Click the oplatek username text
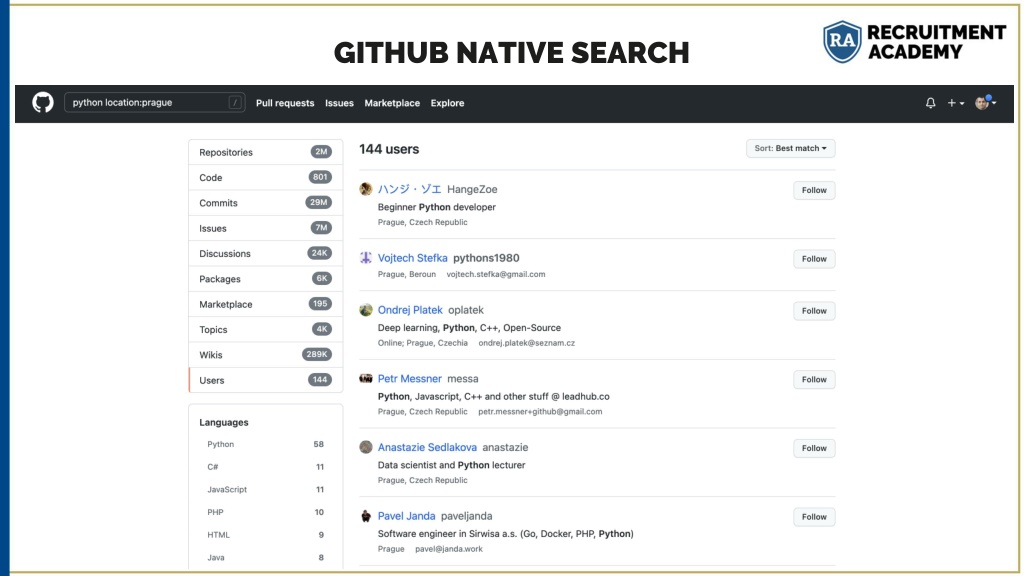Image resolution: width=1024 pixels, height=576 pixels. [x=466, y=310]
